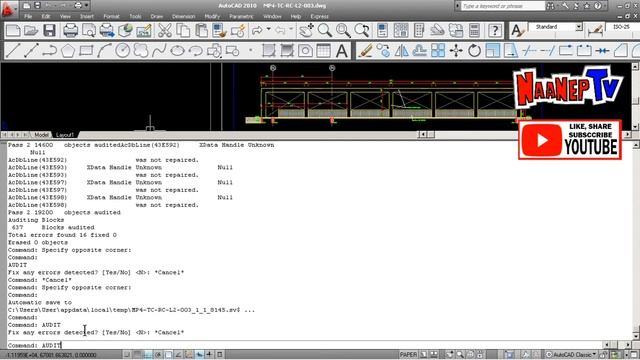
Task: Select the Ellipse tool
Action: 177,51
